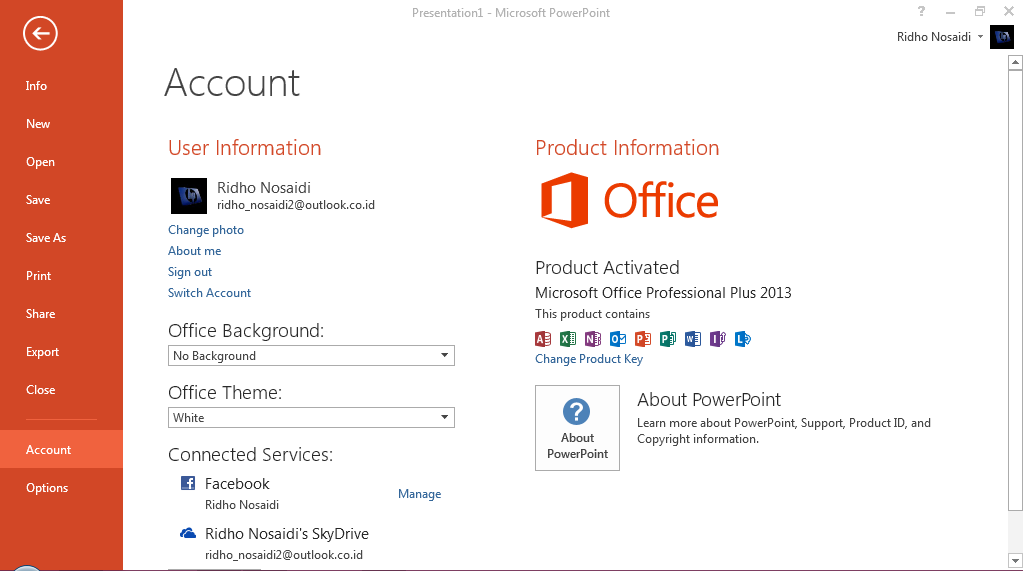Image resolution: width=1023 pixels, height=571 pixels.
Task: Click the Facebook service name
Action: [237, 484]
